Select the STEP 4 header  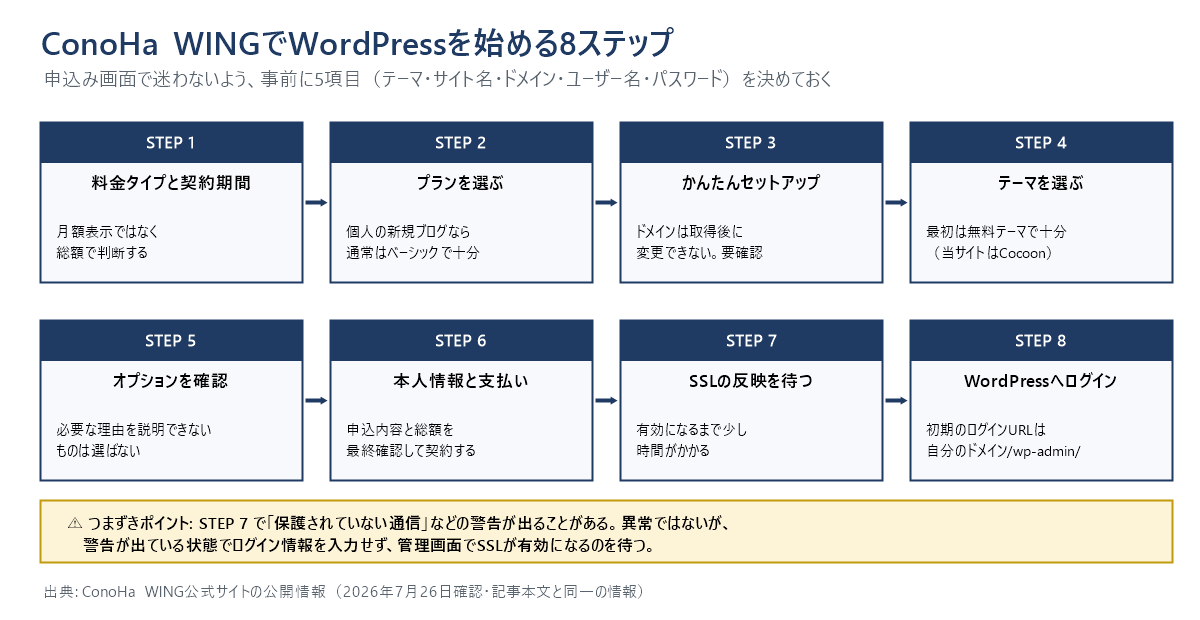click(x=1041, y=142)
